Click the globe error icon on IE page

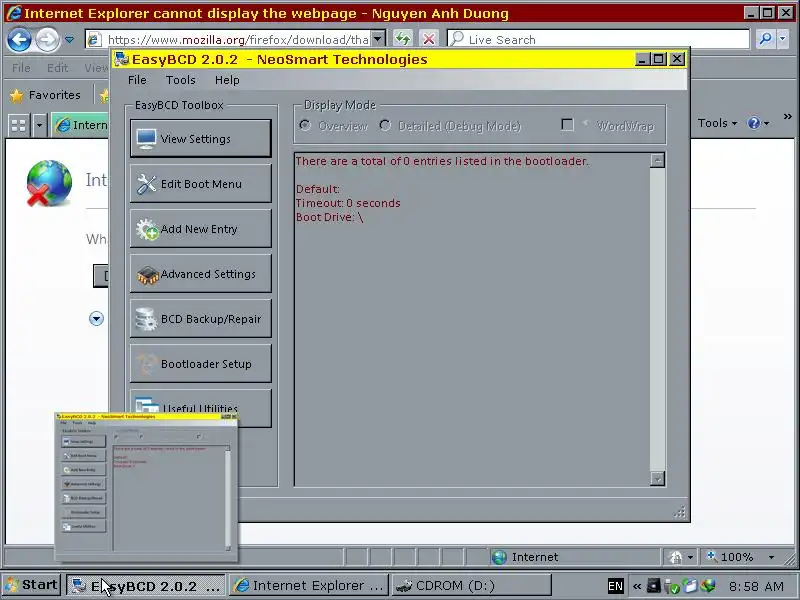[x=48, y=183]
